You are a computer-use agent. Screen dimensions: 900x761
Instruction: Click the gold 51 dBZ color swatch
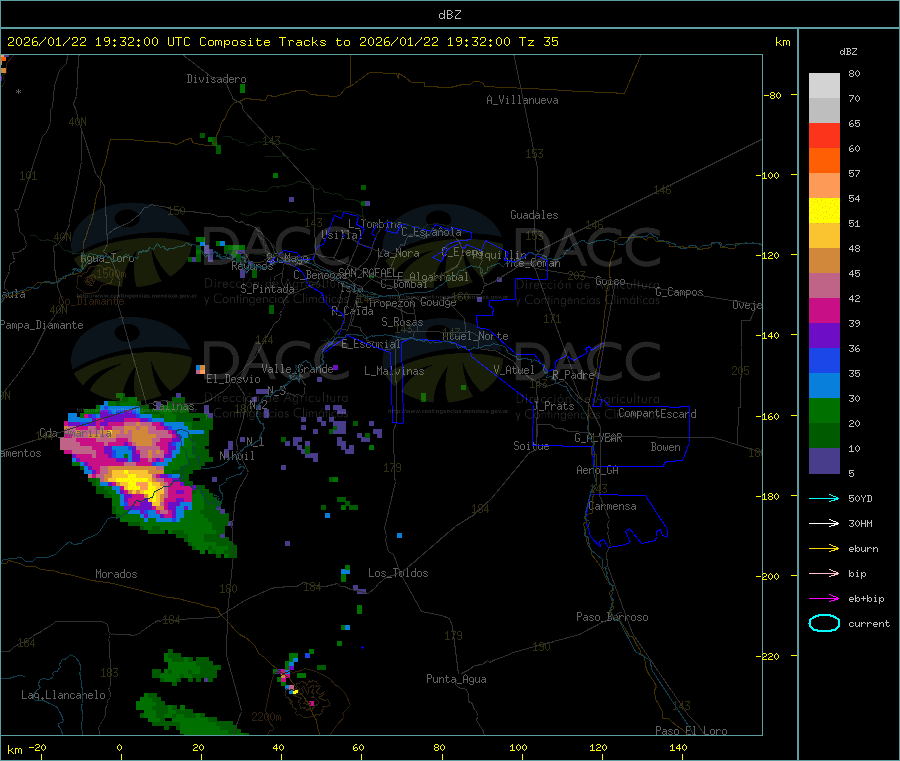pyautogui.click(x=824, y=235)
